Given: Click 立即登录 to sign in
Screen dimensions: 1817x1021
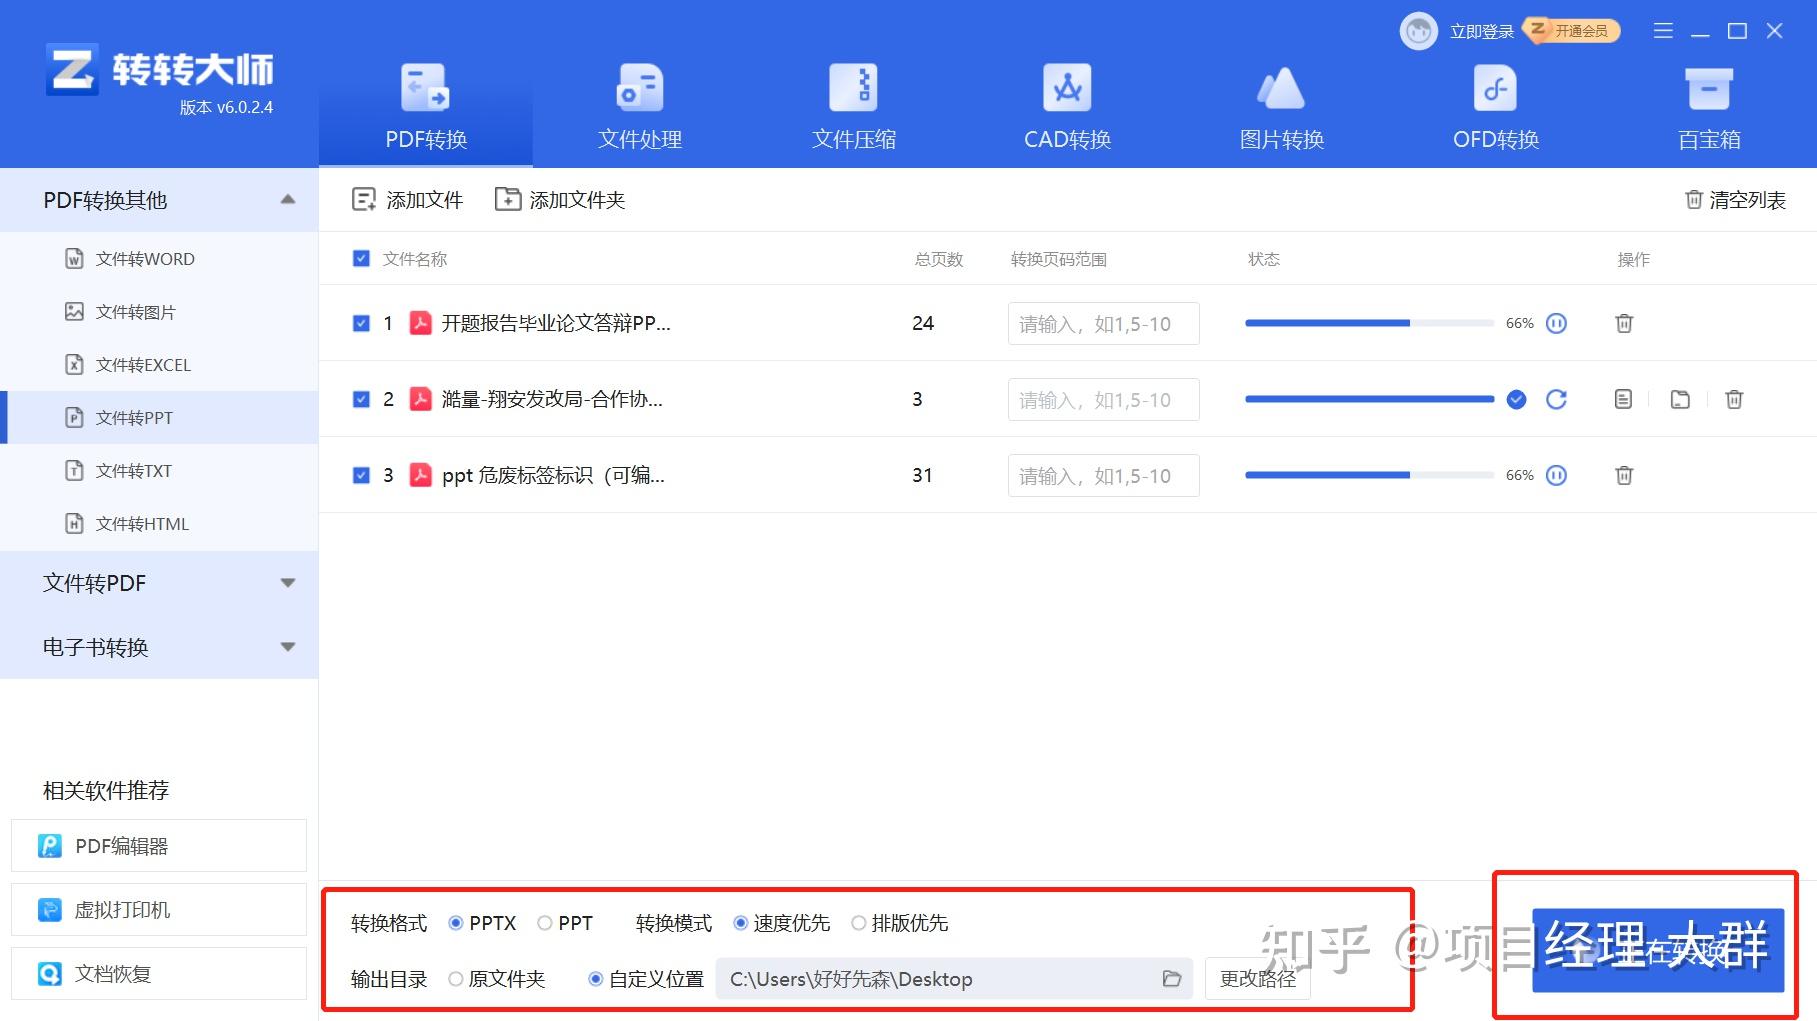Looking at the screenshot, I should [x=1482, y=32].
